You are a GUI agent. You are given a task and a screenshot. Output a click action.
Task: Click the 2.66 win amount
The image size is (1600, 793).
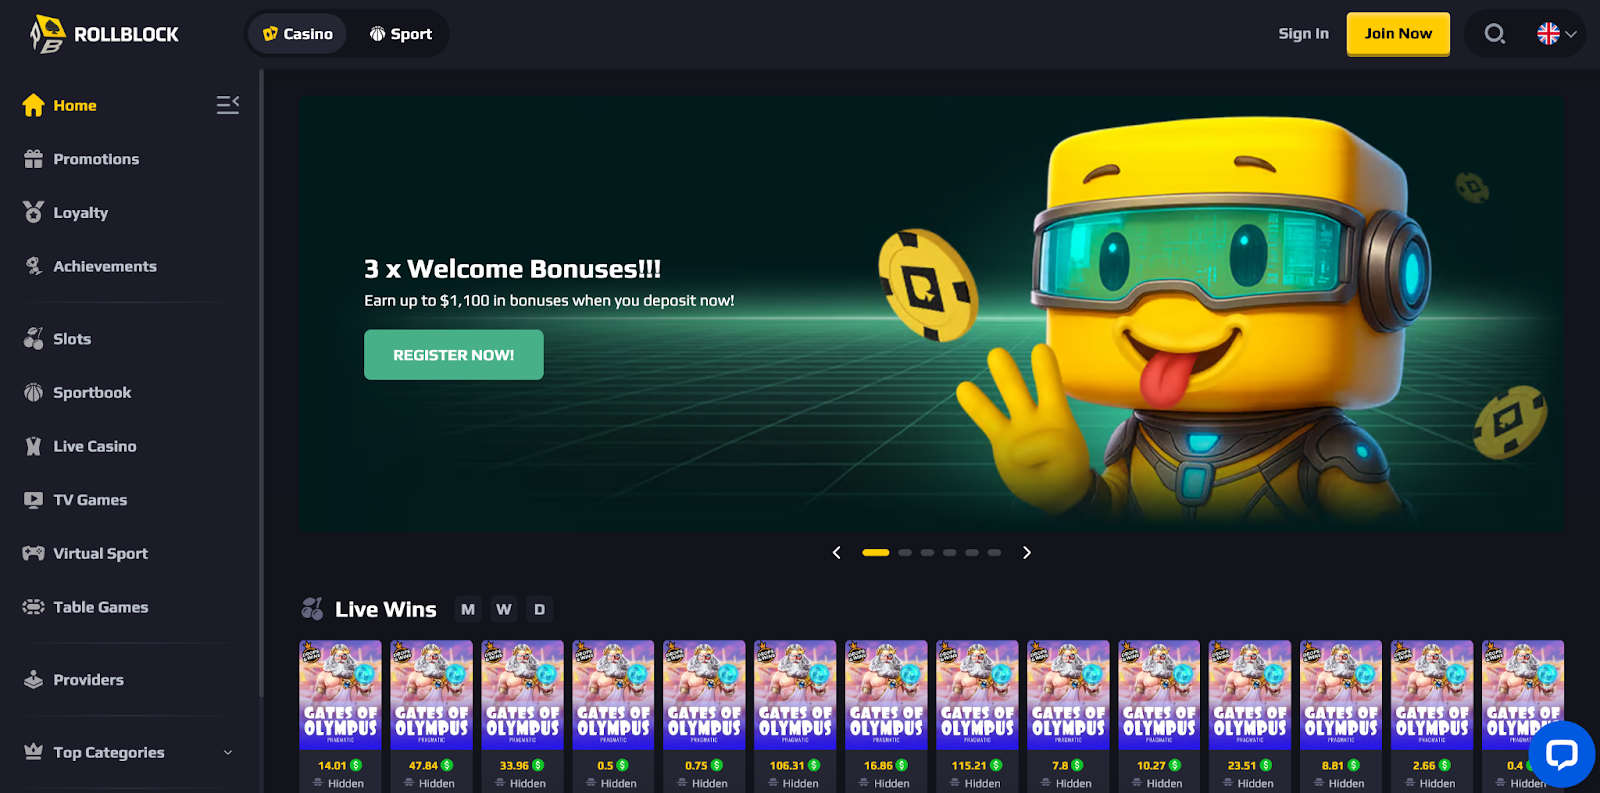point(1424,765)
